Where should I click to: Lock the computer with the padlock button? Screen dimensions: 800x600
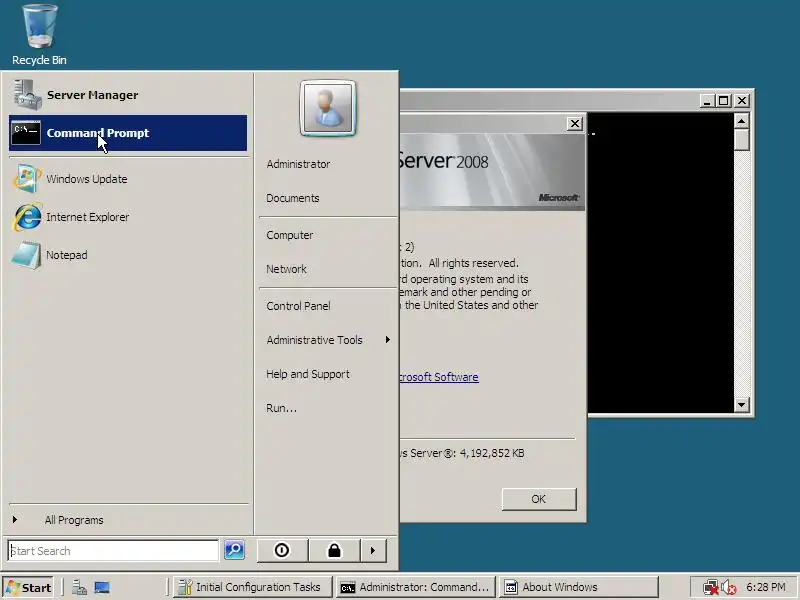[334, 551]
